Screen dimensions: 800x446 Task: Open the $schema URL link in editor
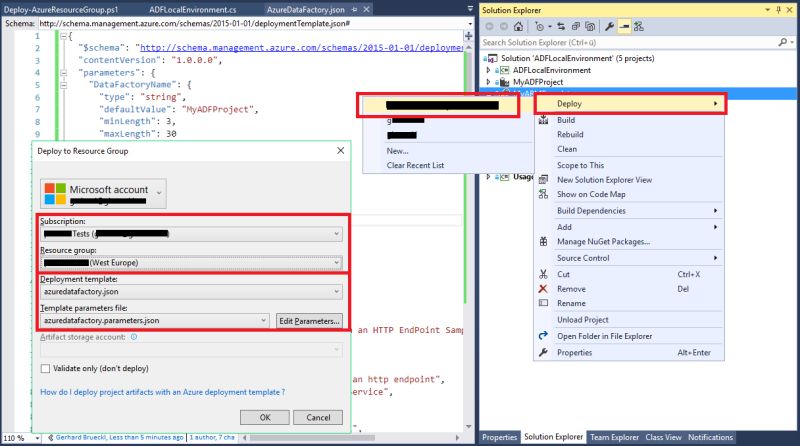tap(302, 47)
